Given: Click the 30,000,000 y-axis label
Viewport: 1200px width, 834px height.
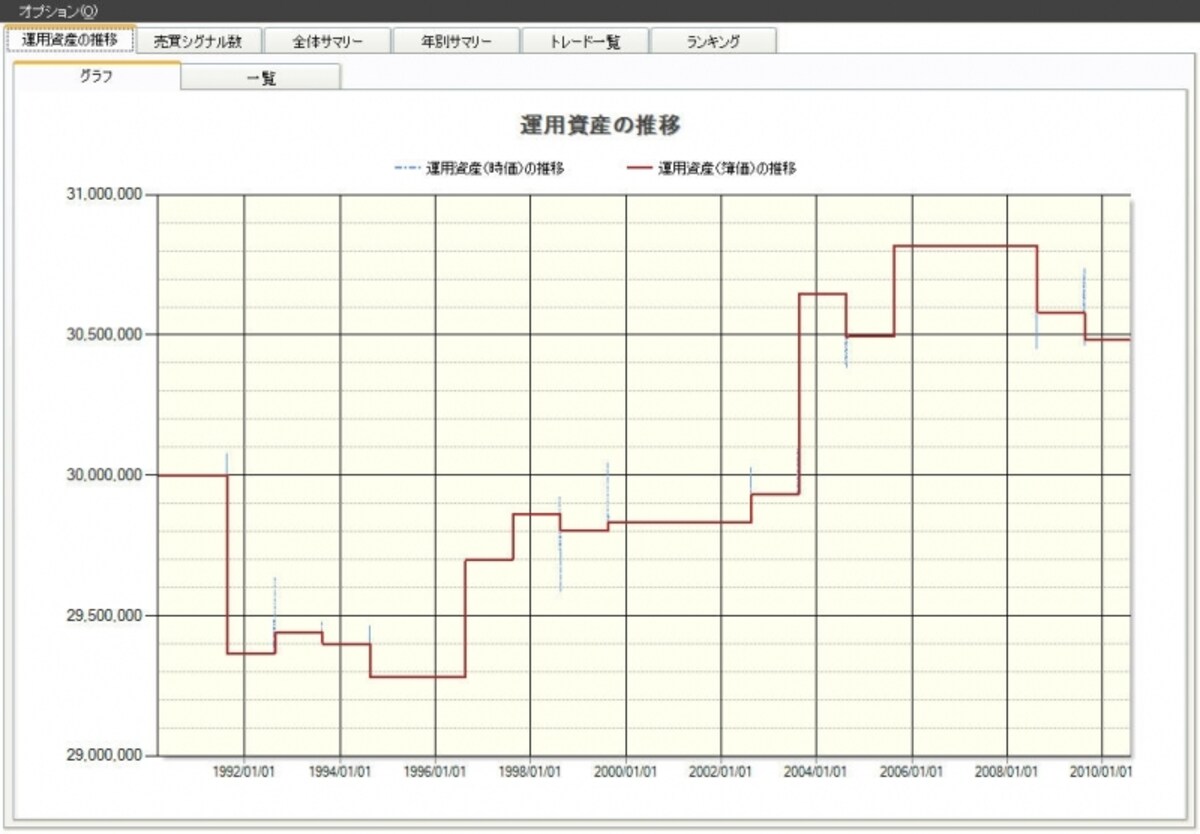Looking at the screenshot, I should tap(106, 474).
